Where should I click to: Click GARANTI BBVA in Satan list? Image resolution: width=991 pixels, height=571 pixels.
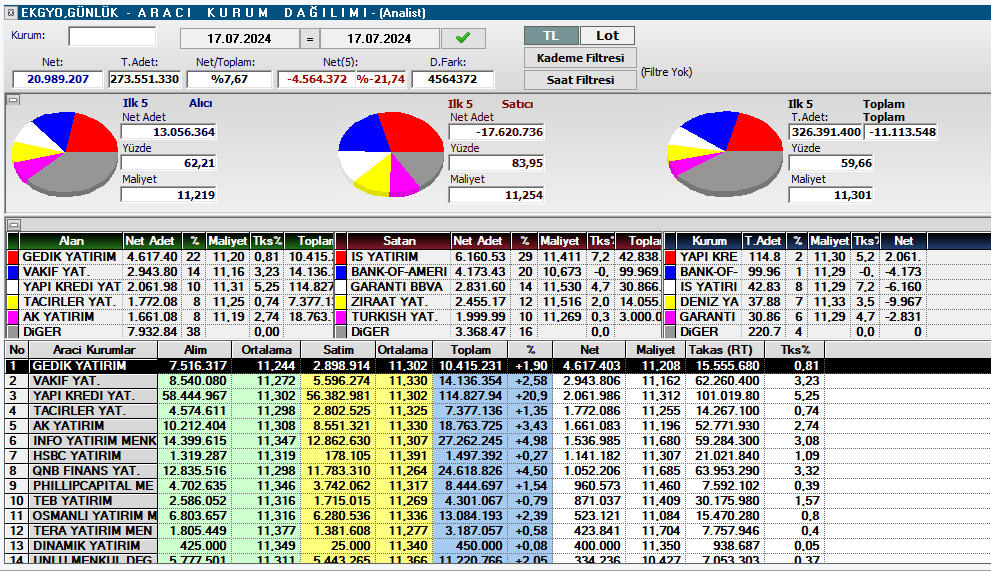(396, 286)
